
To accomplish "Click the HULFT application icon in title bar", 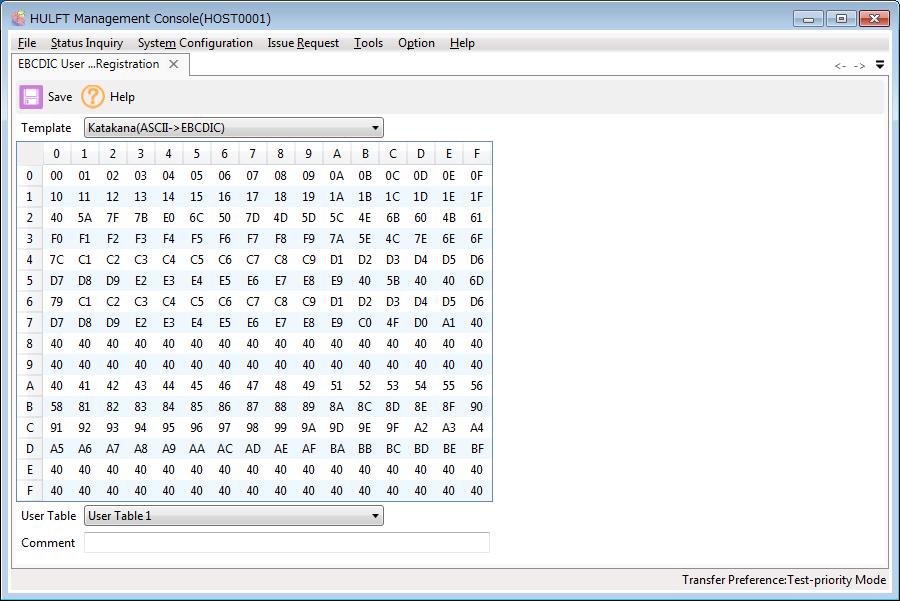I will 18,18.
